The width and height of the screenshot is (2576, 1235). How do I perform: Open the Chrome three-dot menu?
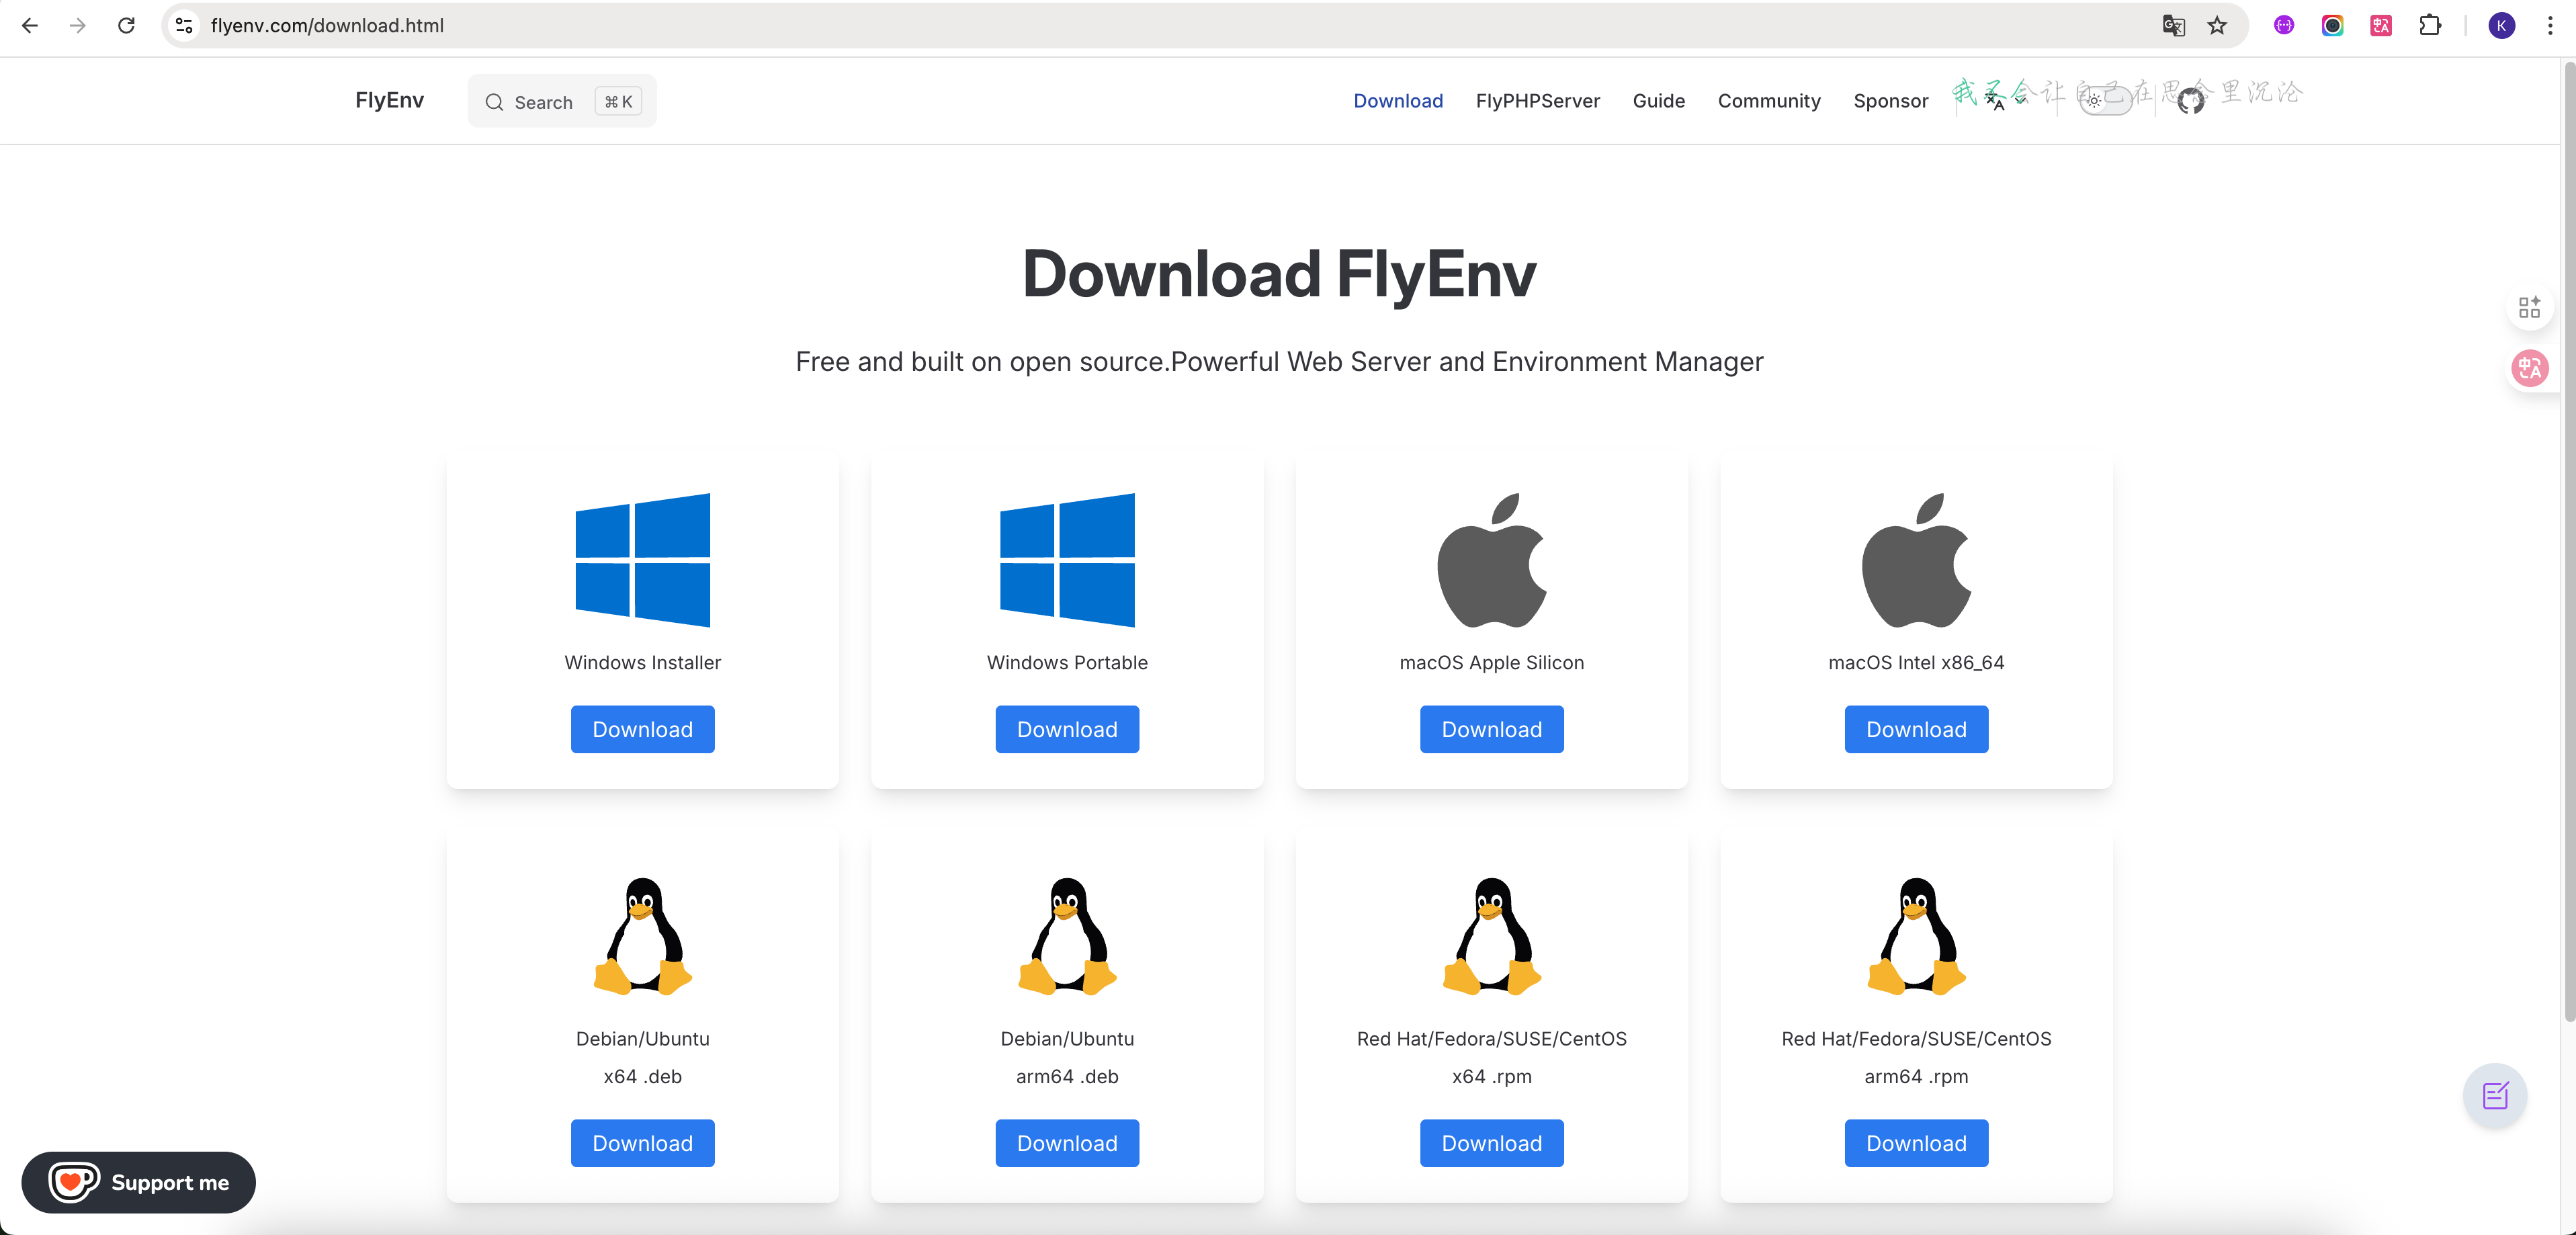click(2549, 26)
